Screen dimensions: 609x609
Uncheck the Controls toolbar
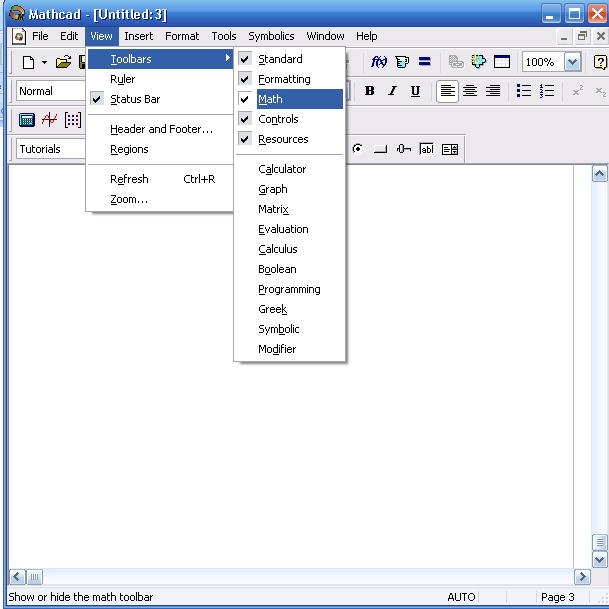point(289,119)
